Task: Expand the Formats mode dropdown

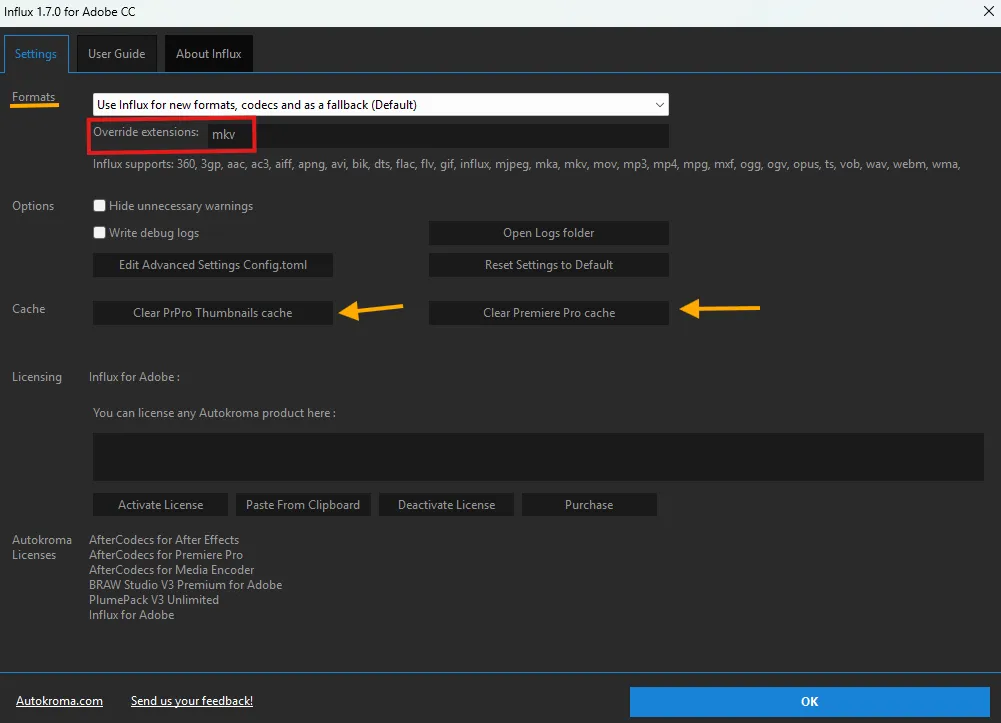Action: pyautogui.click(x=380, y=105)
